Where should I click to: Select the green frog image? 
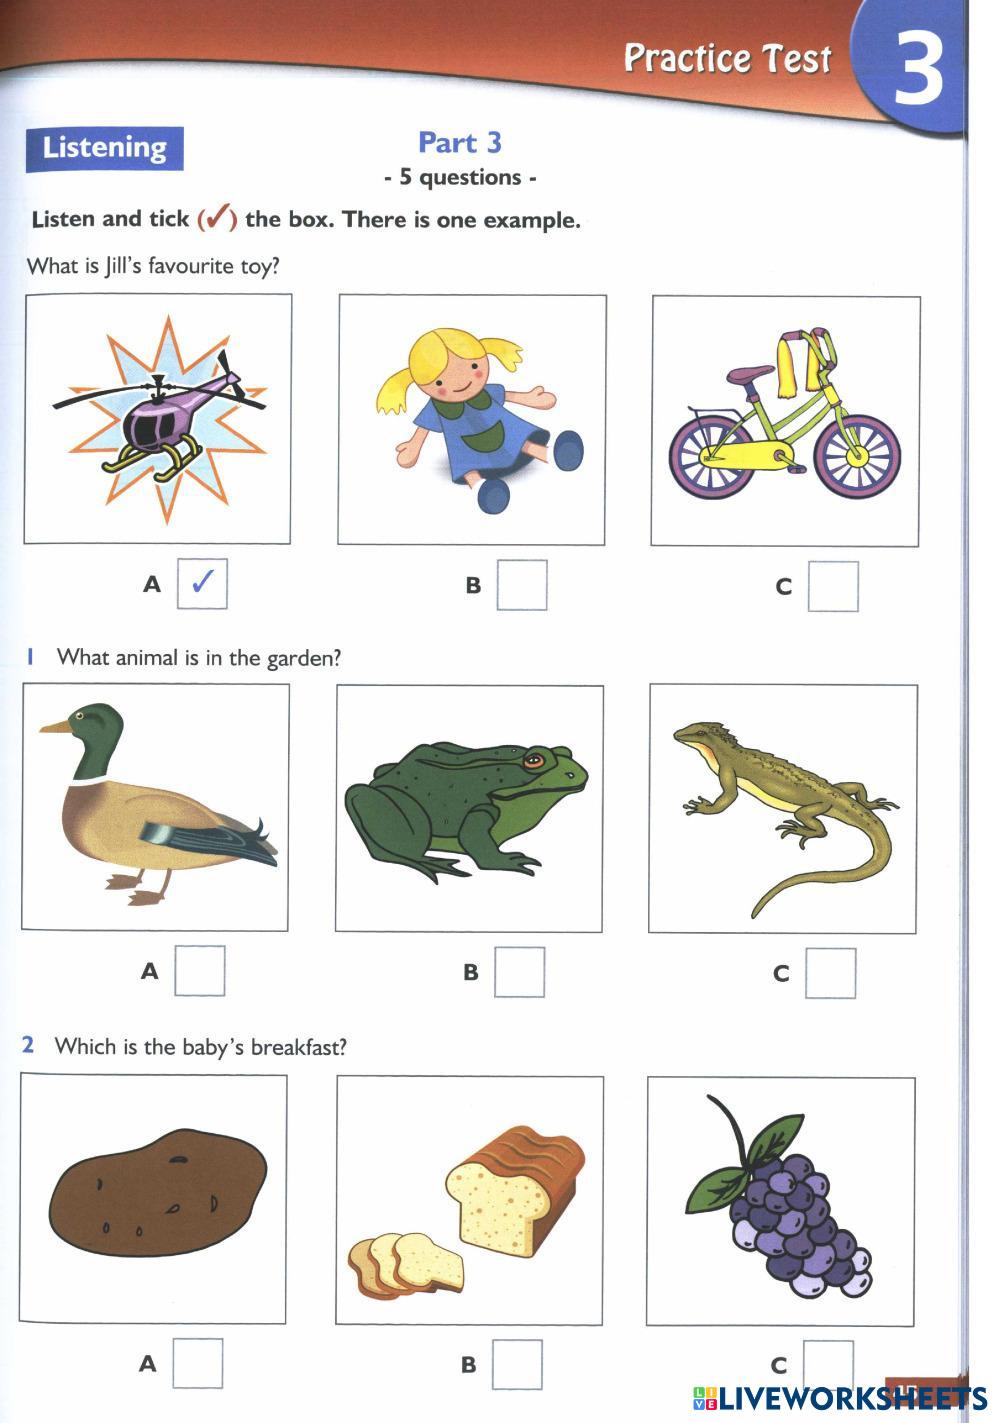[x=469, y=809]
